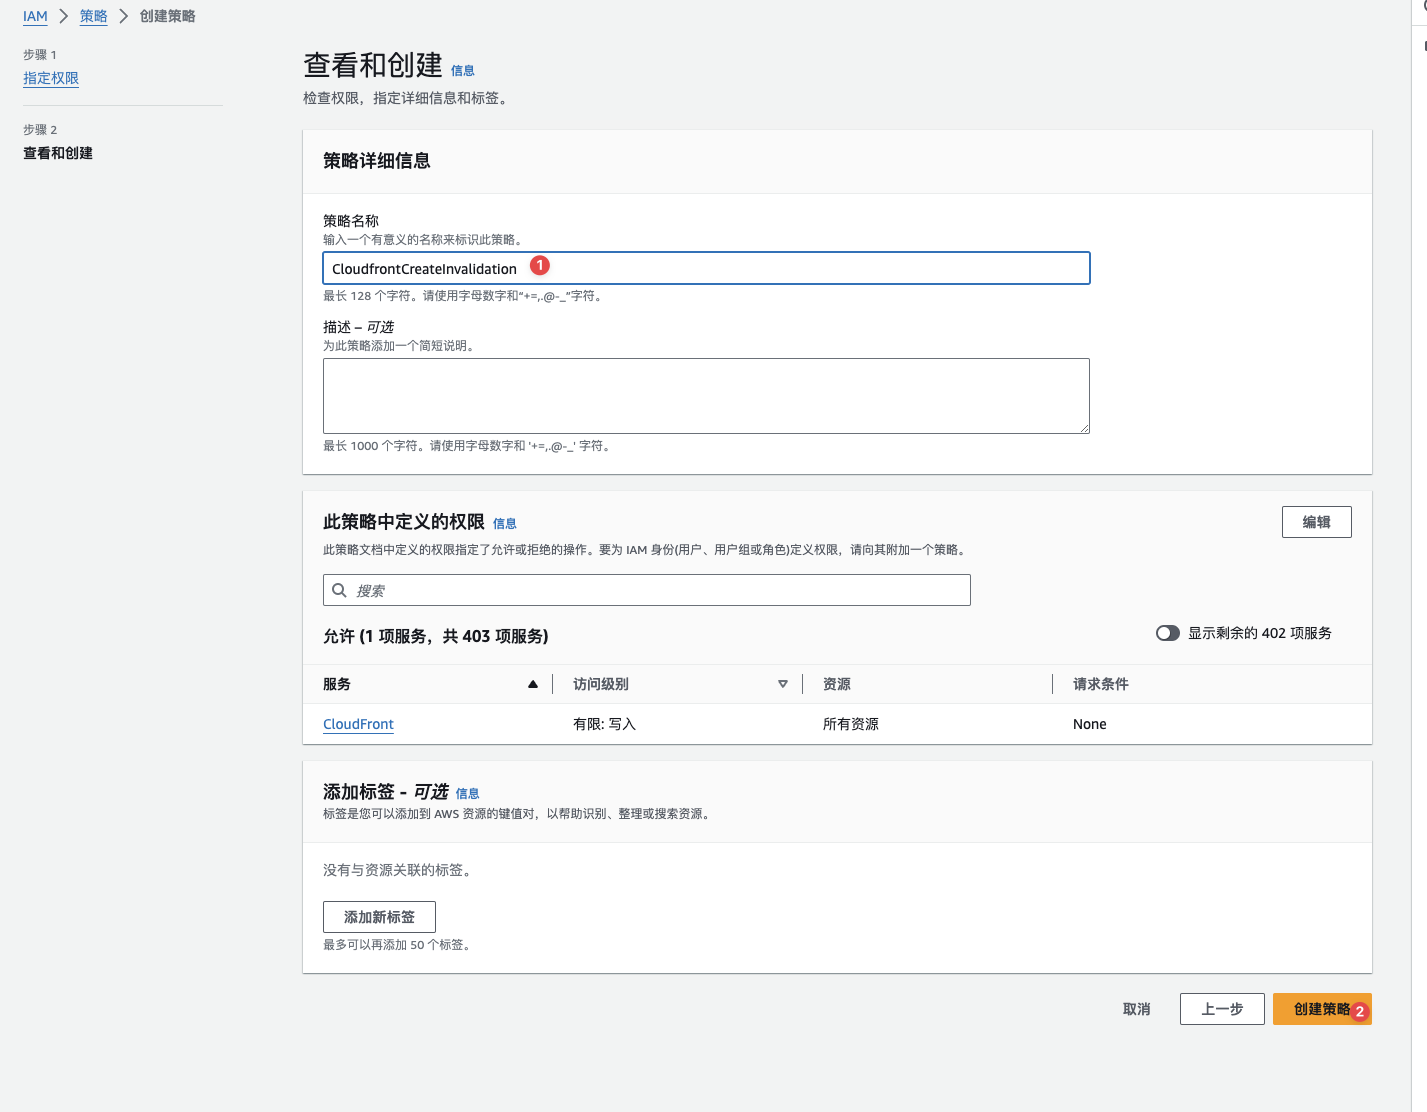1427x1112 pixels.
Task: Open 信息 link beside 查看和创建 heading
Action: 463,71
